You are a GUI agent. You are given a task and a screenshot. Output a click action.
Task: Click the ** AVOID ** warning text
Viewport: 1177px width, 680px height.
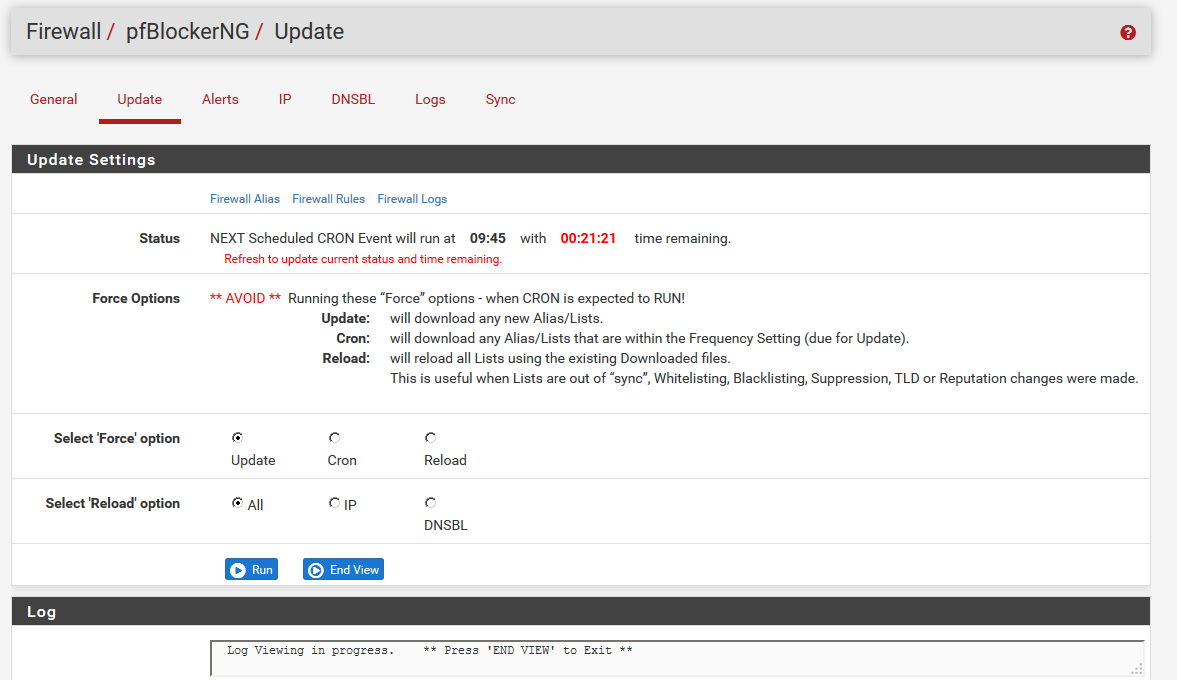pyautogui.click(x=245, y=299)
